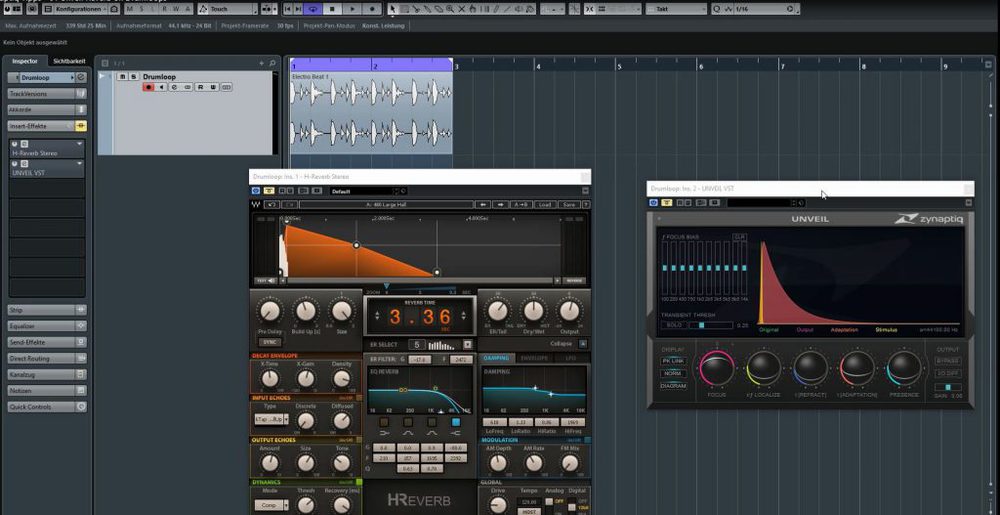Switch to the LFO tab in H-Reverb
Viewport: 1000px width, 515px height.
click(x=570, y=358)
